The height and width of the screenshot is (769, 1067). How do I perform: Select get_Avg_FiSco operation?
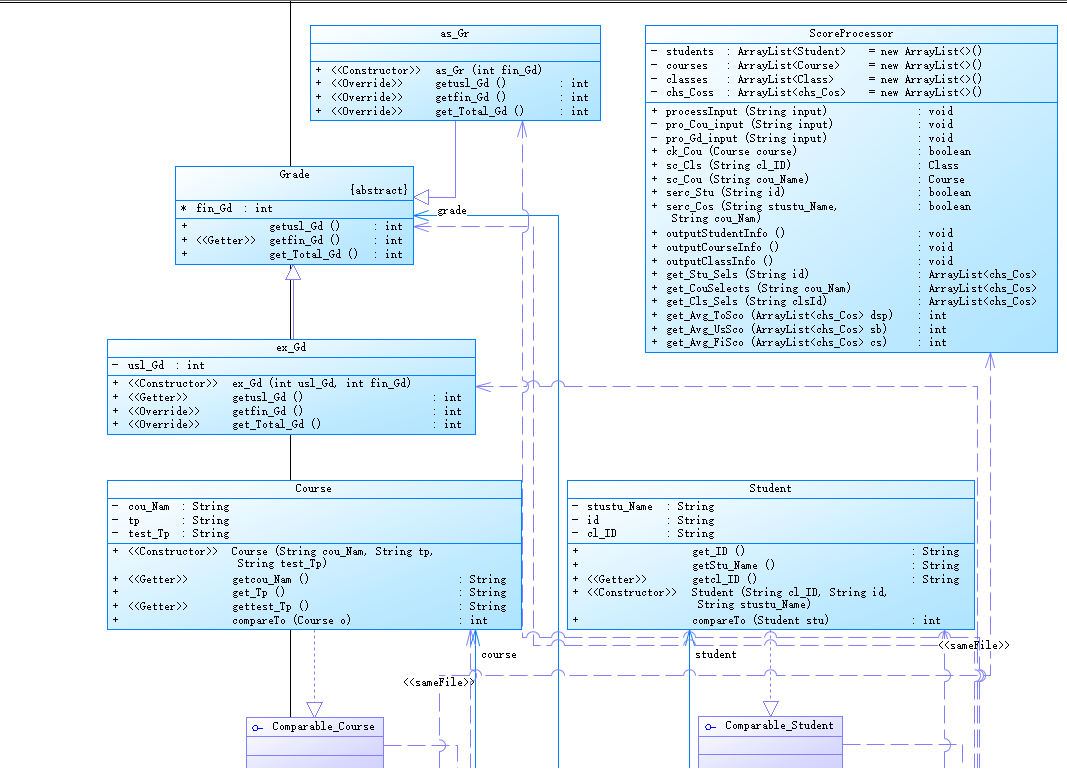tap(799, 342)
